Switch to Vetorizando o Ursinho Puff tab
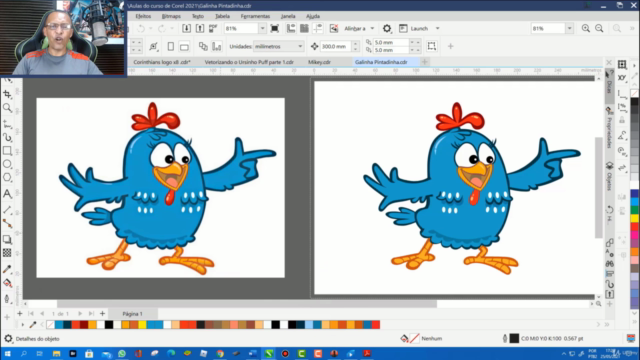 coord(249,62)
